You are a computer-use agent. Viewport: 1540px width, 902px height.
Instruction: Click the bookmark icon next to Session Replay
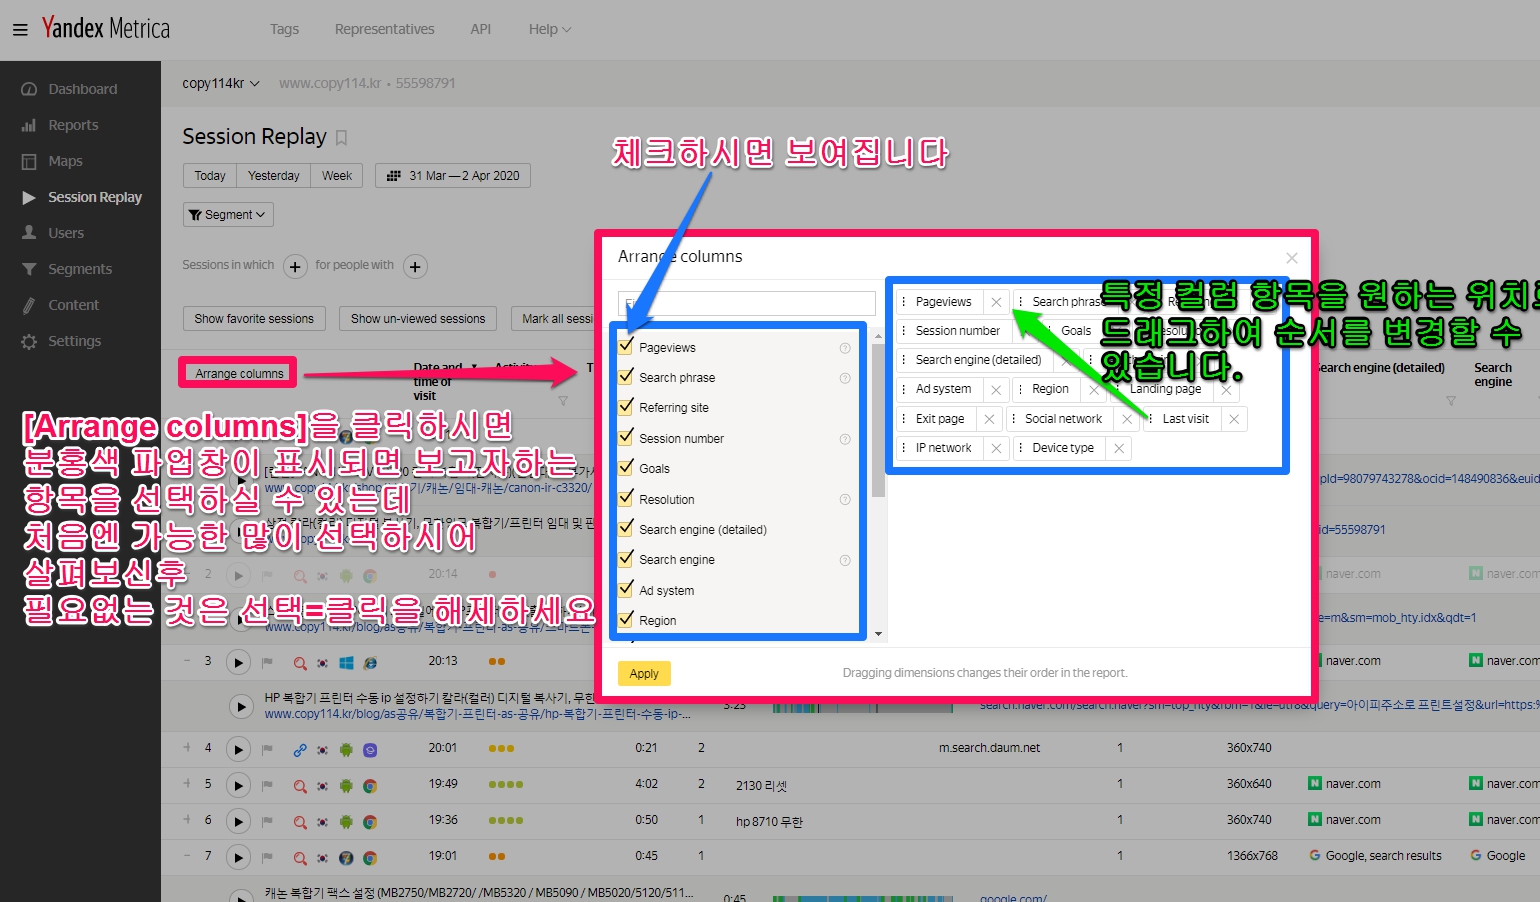tap(341, 137)
